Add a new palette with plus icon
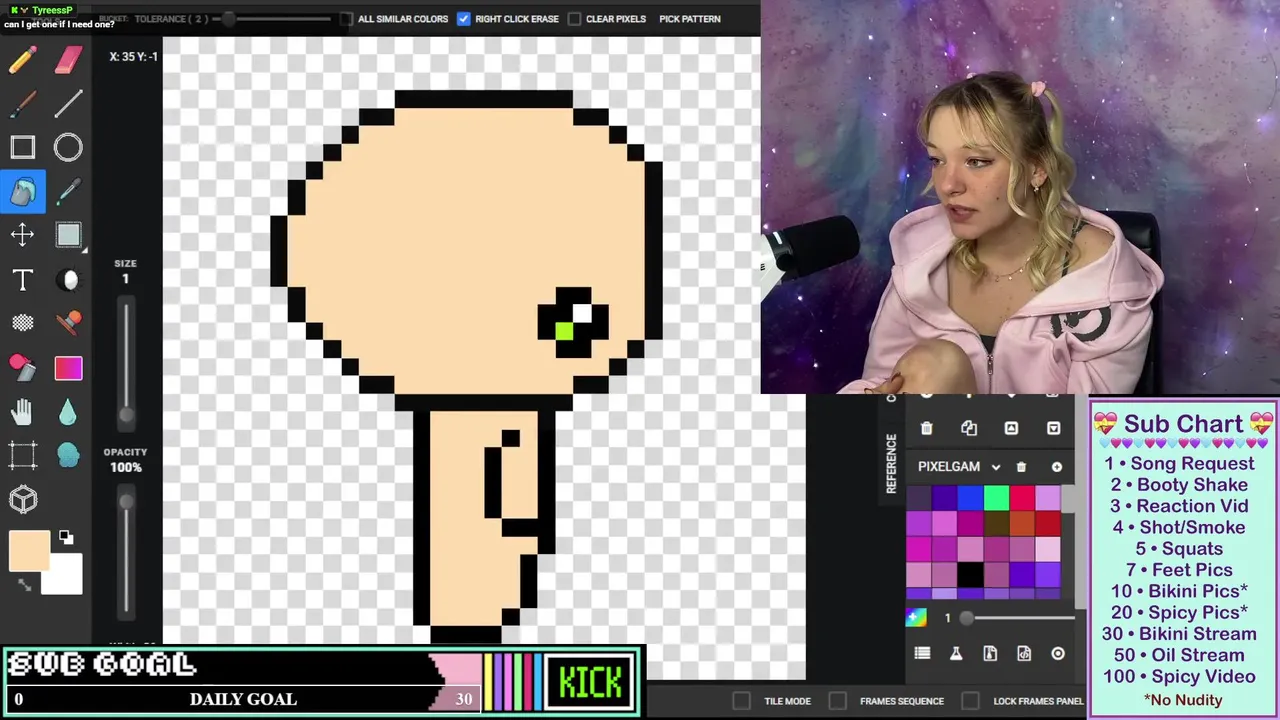 [x=1056, y=467]
